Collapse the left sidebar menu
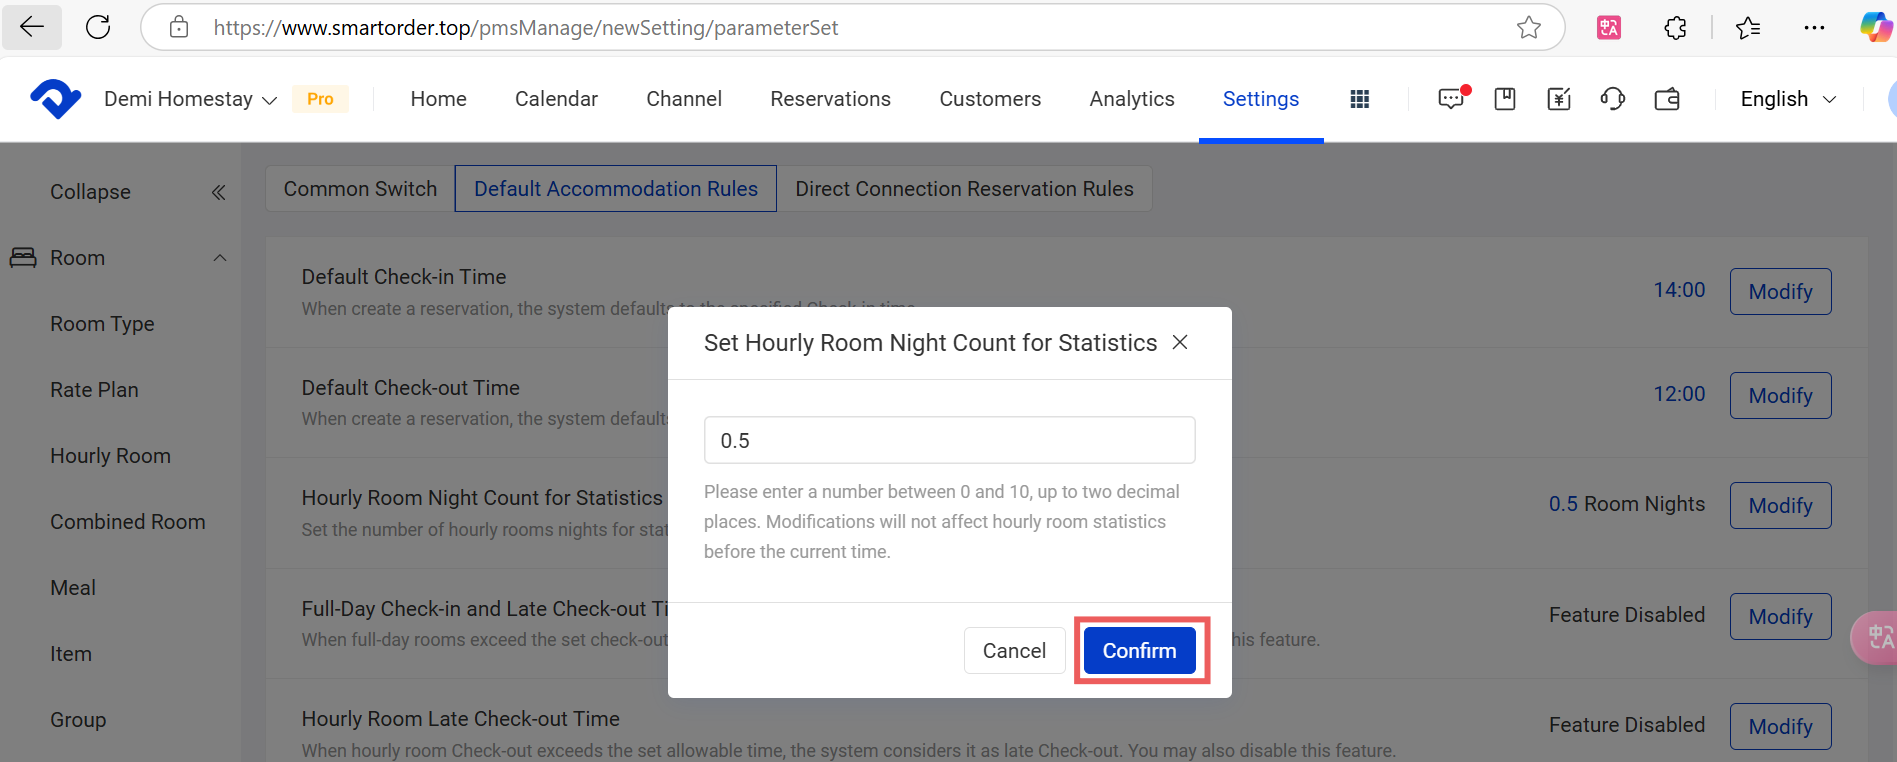1897x762 pixels. point(218,192)
